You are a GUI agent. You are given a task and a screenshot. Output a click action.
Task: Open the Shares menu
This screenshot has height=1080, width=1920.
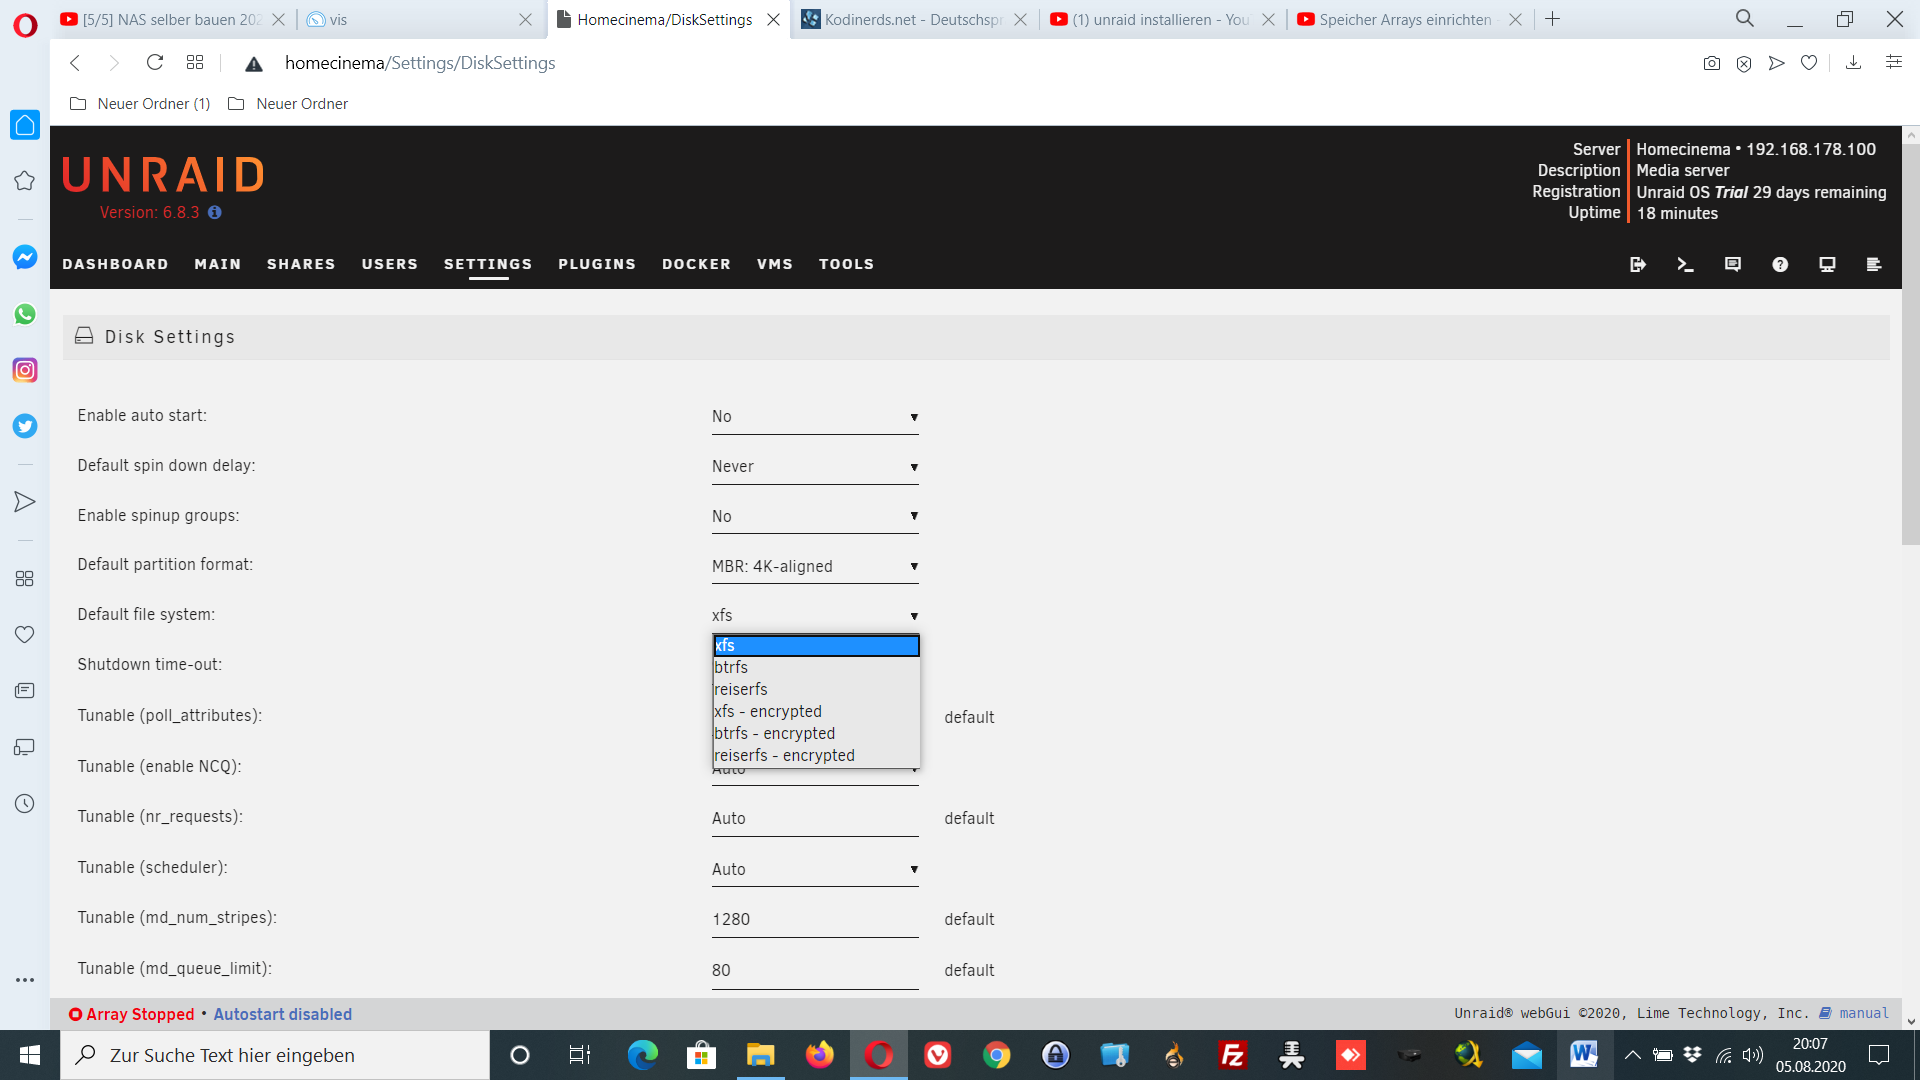301,265
